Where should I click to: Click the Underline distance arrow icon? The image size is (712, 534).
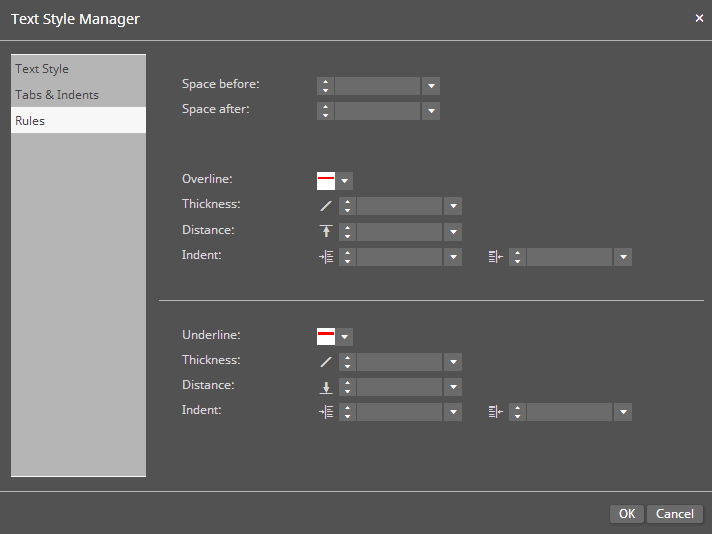[325, 387]
